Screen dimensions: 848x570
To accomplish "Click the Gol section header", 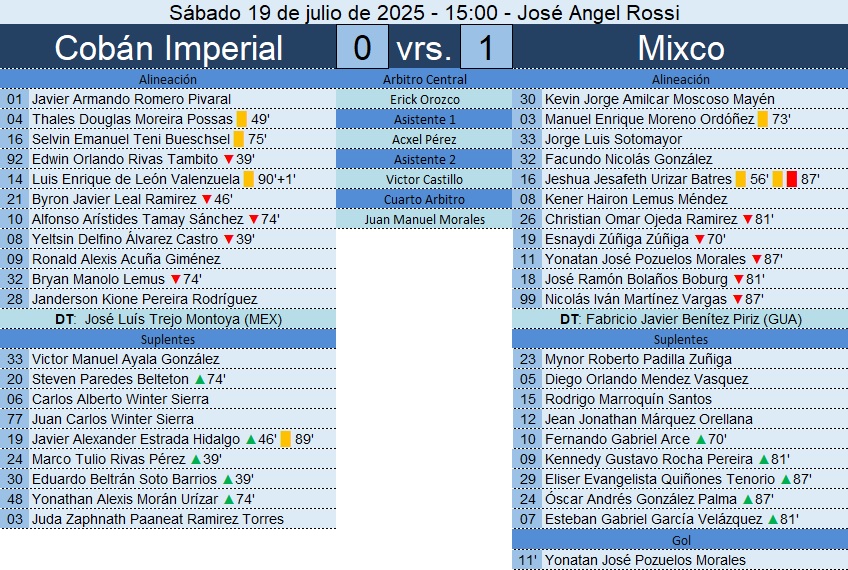I will [x=680, y=540].
